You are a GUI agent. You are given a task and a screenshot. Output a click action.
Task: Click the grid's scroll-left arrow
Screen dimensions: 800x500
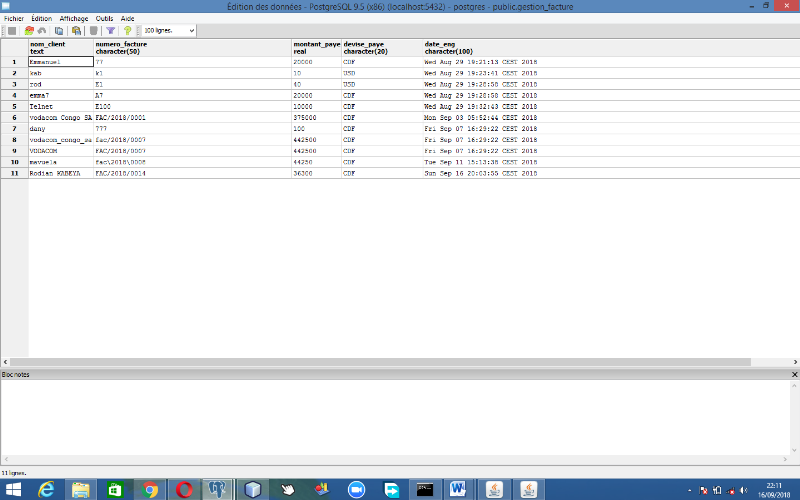point(5,362)
